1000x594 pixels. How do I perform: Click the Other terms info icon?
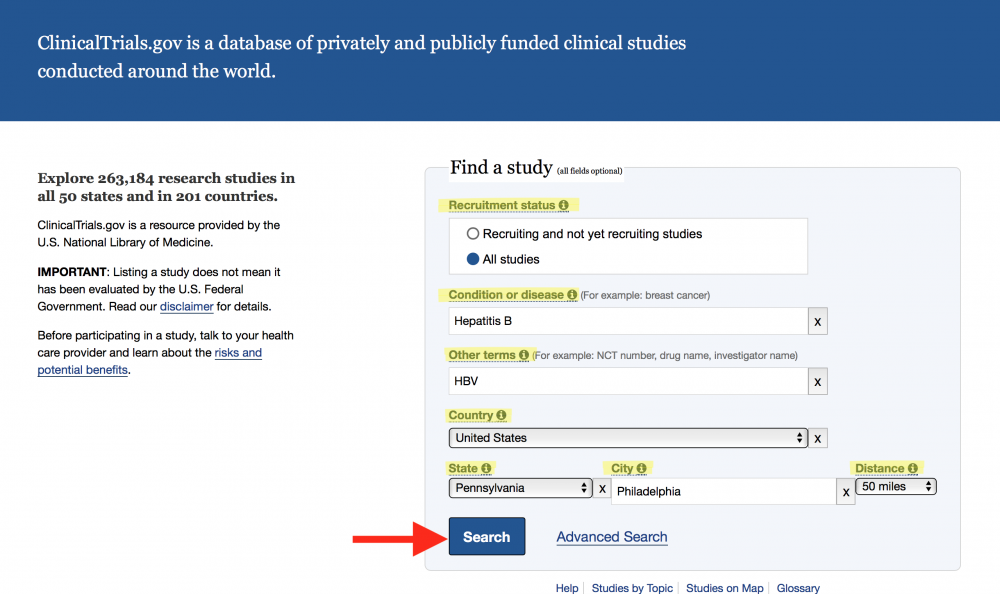(524, 355)
